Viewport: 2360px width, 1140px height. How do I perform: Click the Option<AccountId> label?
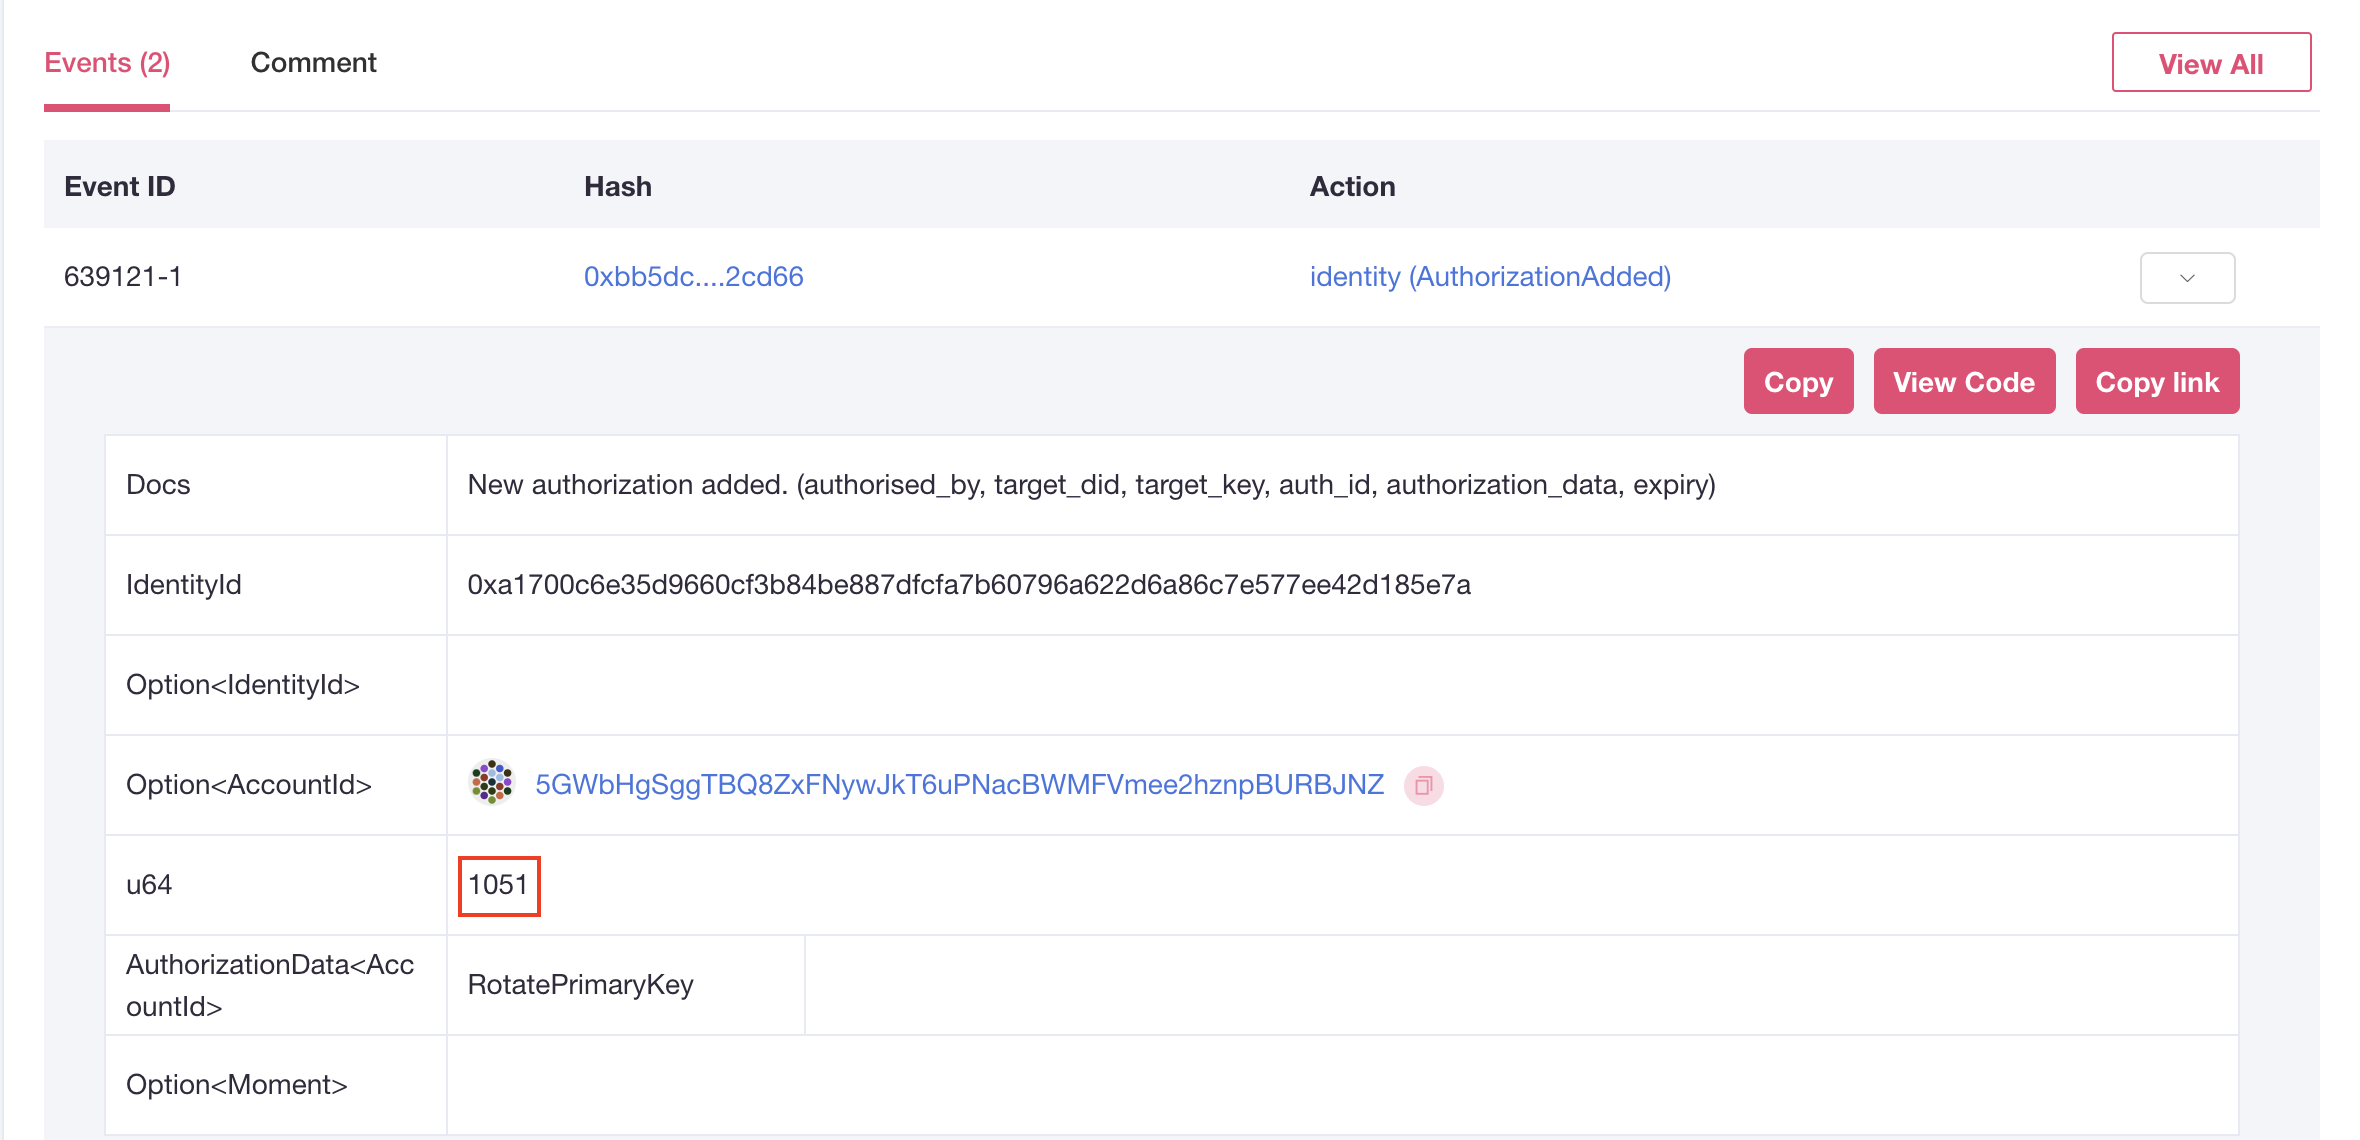point(249,785)
